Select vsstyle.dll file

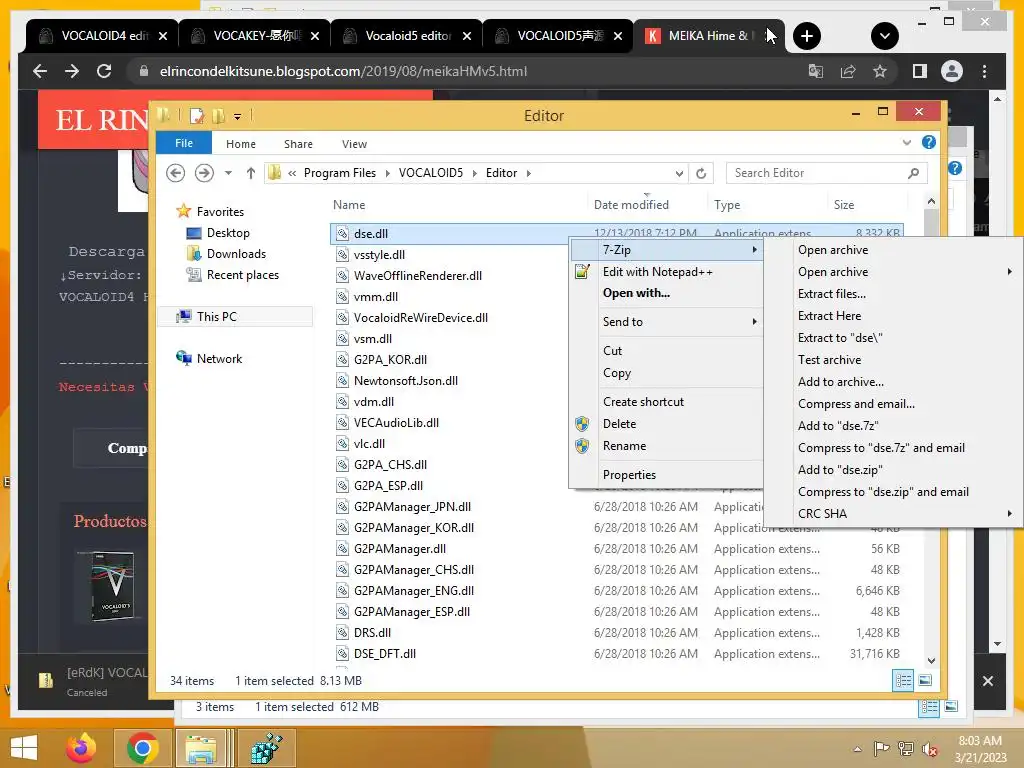pos(379,255)
